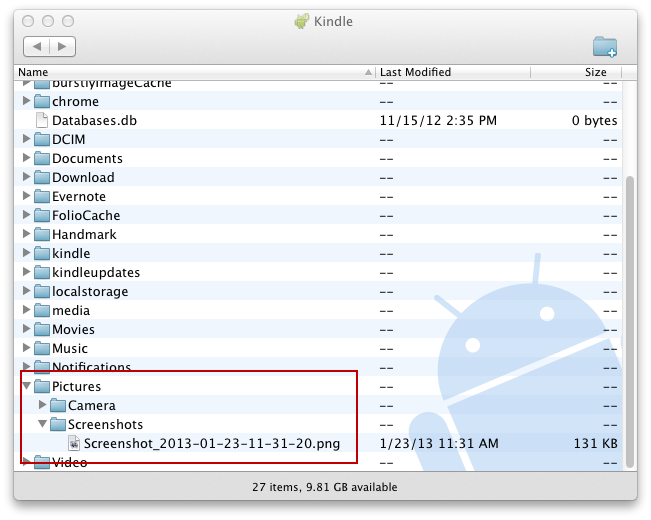Image resolution: width=651 pixels, height=520 pixels.
Task: Click the Music folder icon
Action: [42, 348]
